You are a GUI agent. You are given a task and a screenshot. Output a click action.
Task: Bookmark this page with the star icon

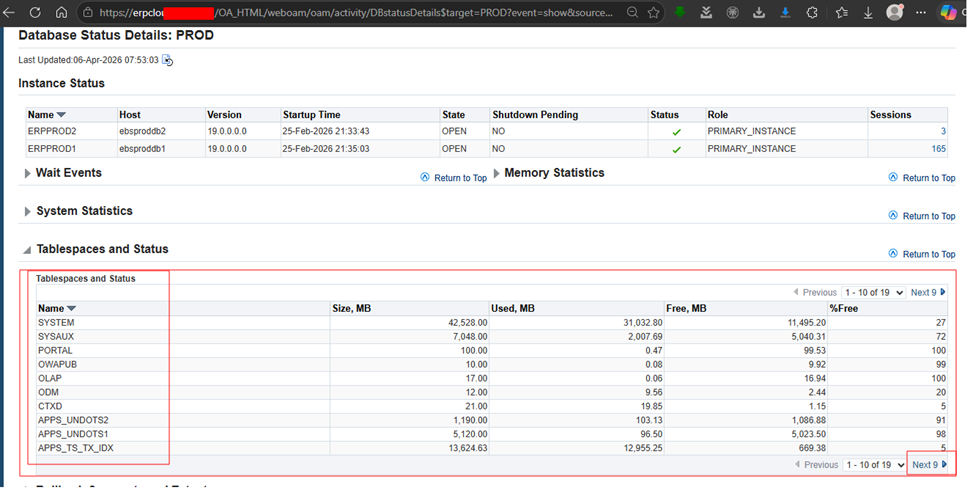653,13
